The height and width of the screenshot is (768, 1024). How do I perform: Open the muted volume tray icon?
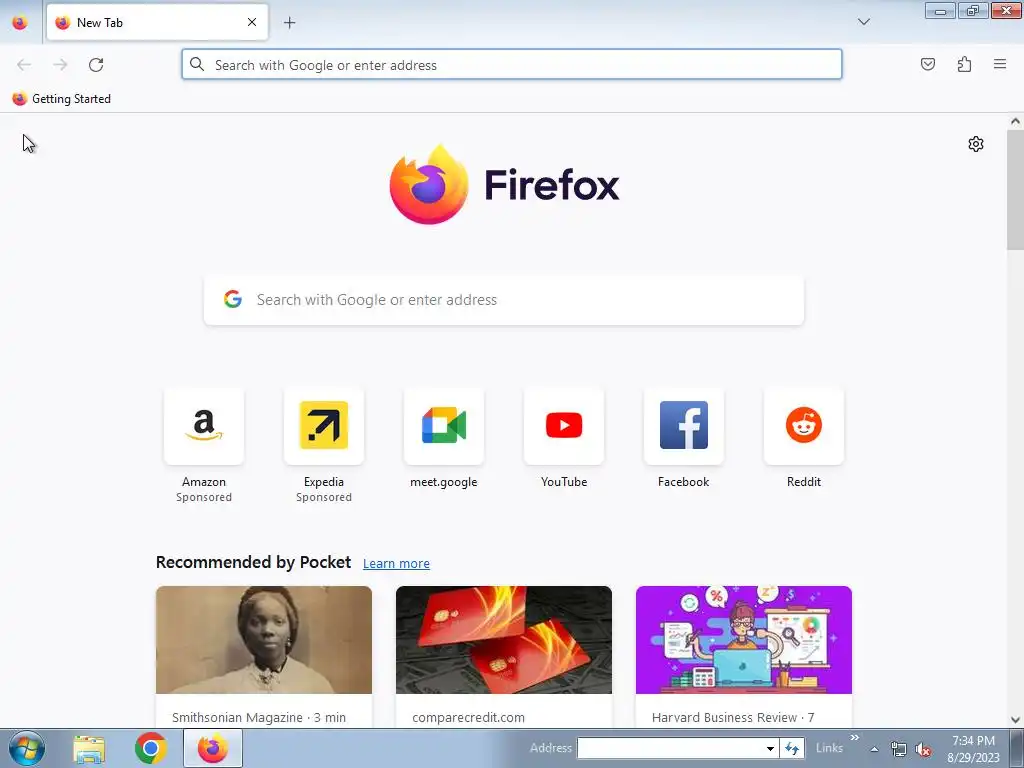coord(923,749)
